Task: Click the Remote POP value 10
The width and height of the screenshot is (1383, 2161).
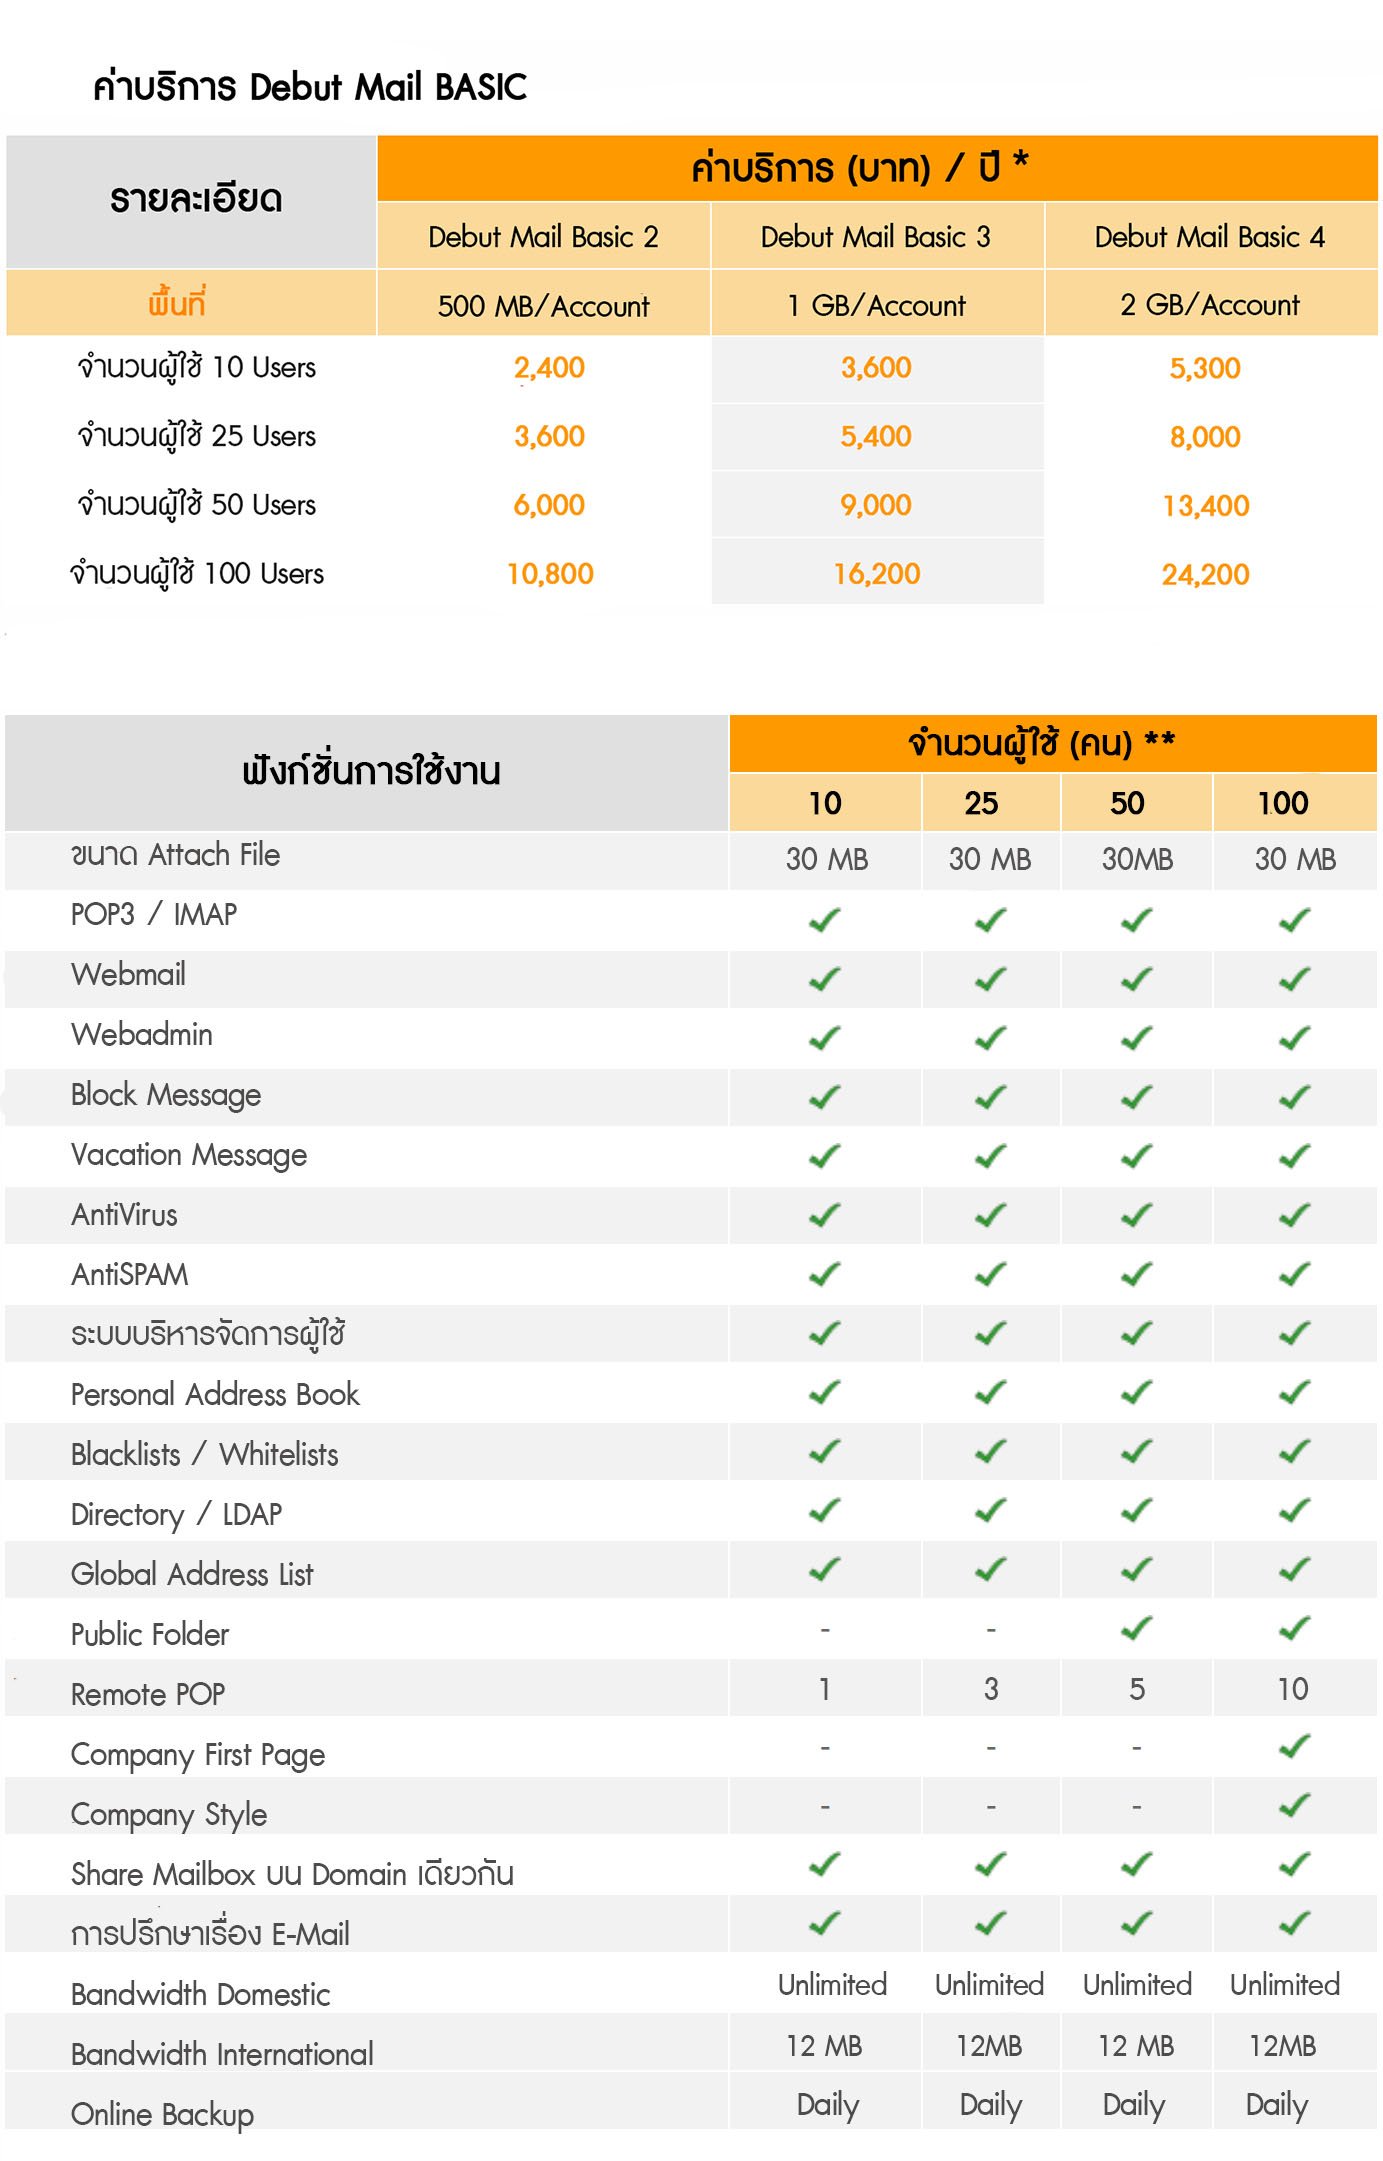Action: 1293,1689
